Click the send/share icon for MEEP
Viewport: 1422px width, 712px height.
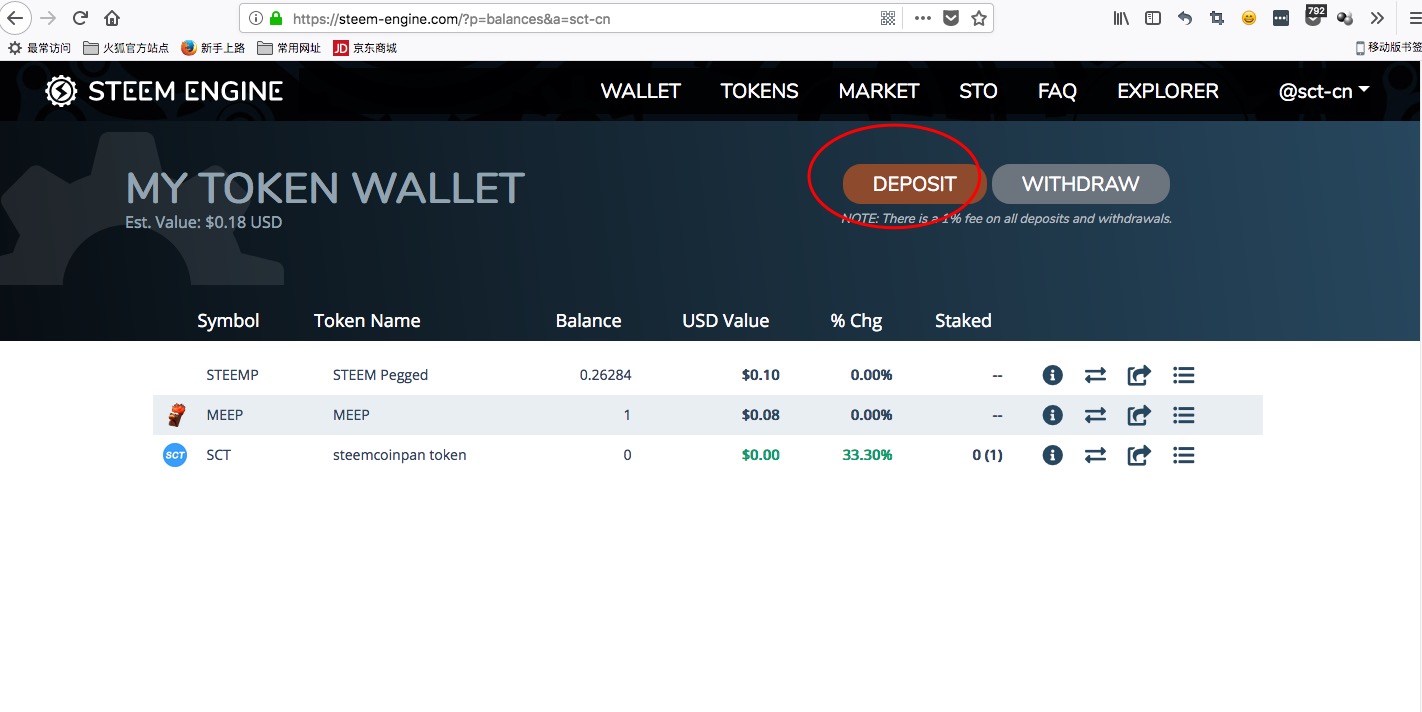pyautogui.click(x=1139, y=415)
